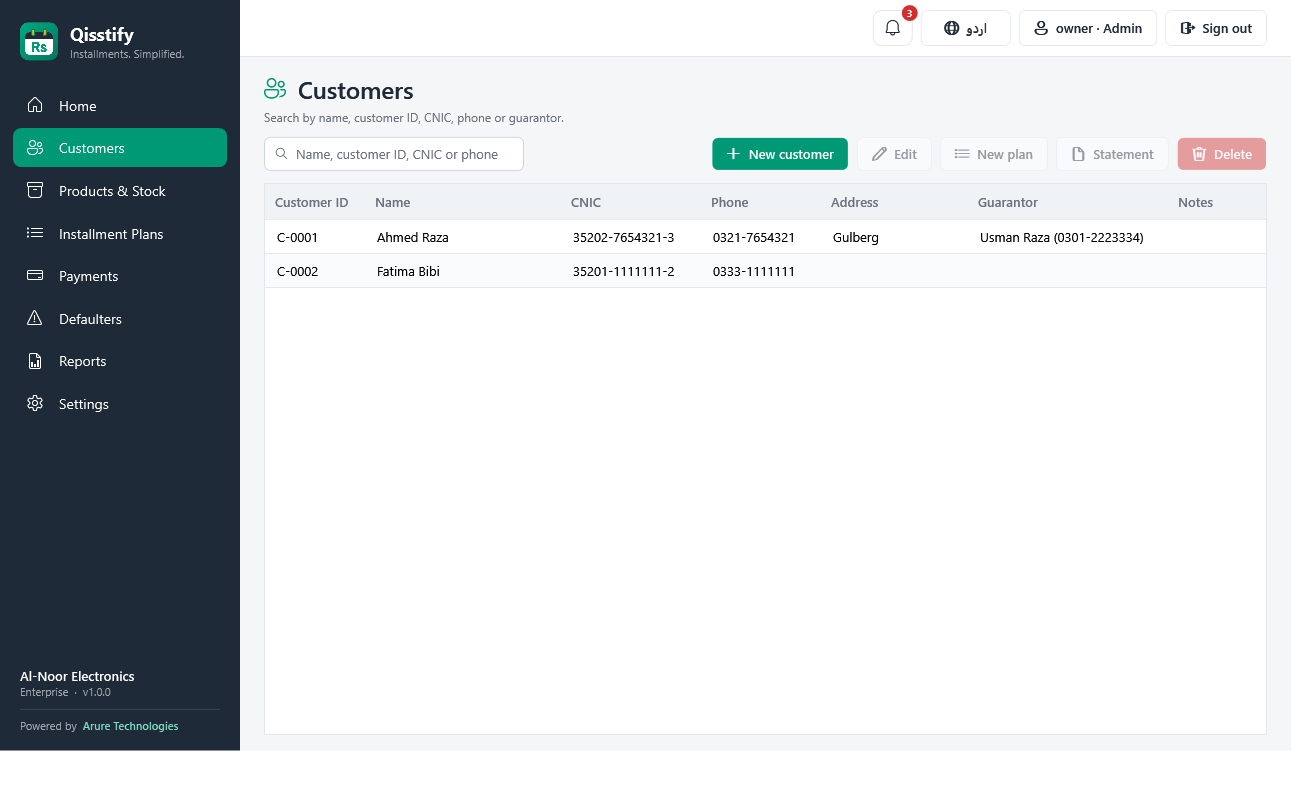Click guarantor Usman Raza (0301-2223334)

click(x=1062, y=237)
